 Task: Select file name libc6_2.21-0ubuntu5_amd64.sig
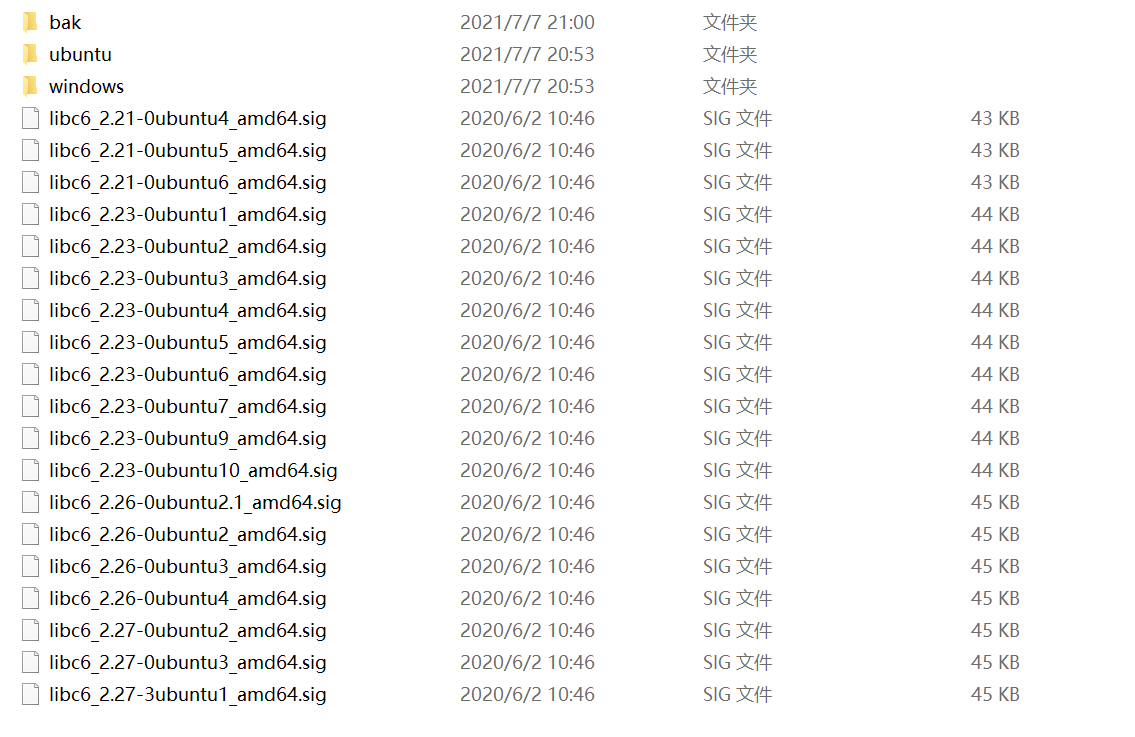[x=187, y=151]
